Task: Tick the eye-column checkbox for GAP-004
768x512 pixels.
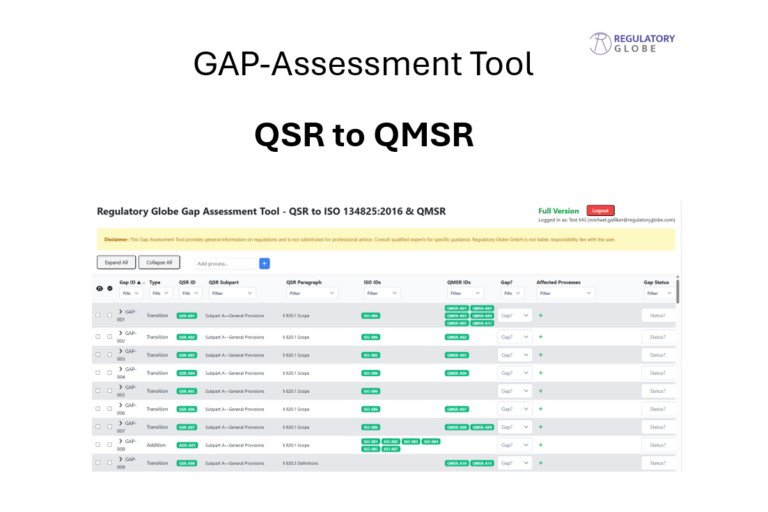Action: tap(98, 373)
